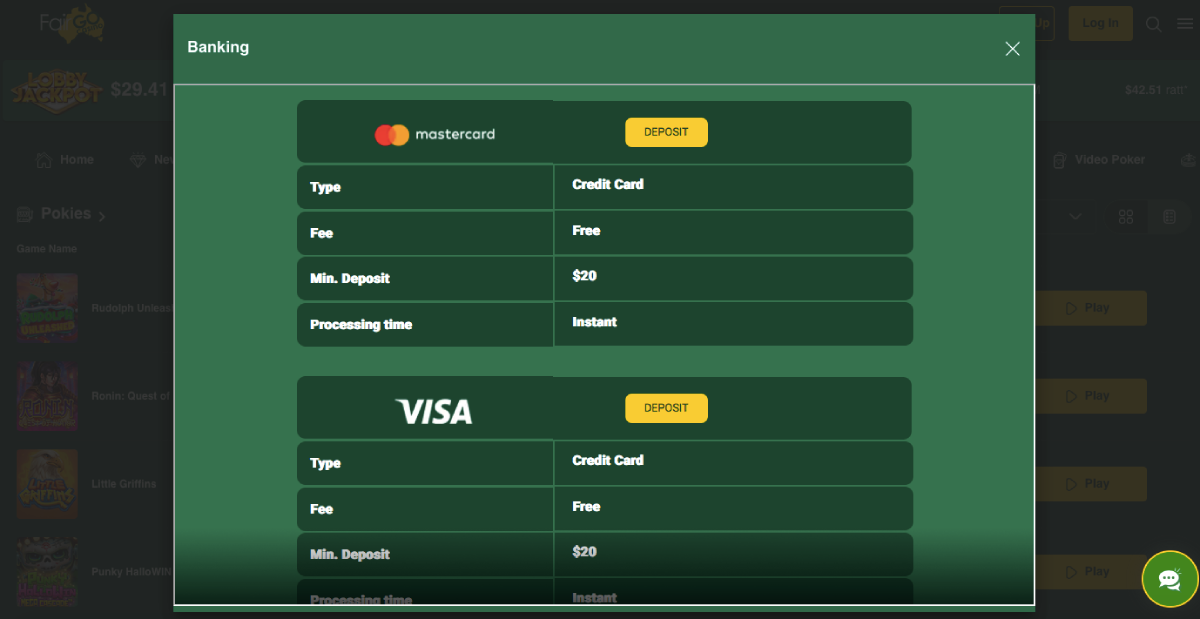The image size is (1200, 619).
Task: Open the hamburger menu icon
Action: click(1183, 24)
